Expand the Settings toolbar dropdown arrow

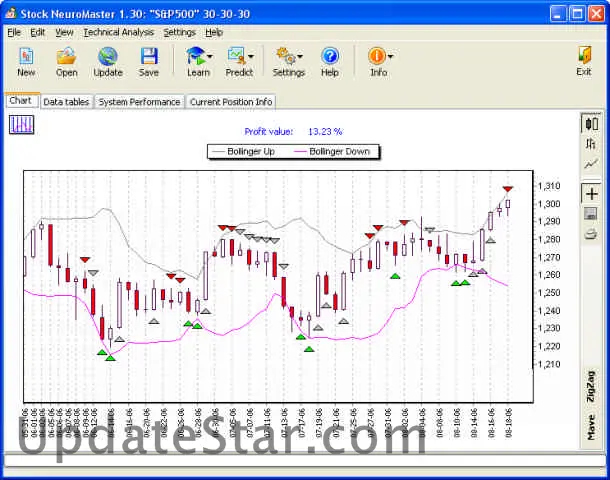click(x=300, y=57)
